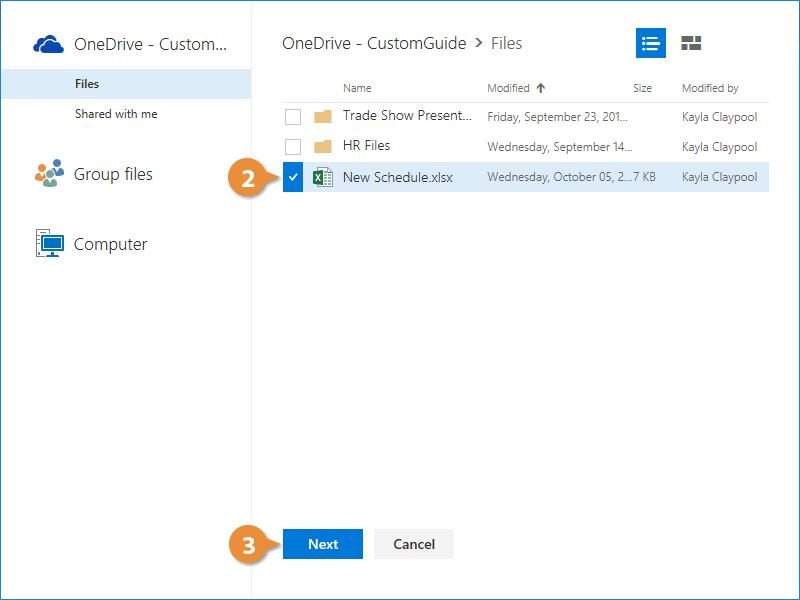Click the Group files people icon
Viewport: 800px width, 600px height.
point(49,174)
